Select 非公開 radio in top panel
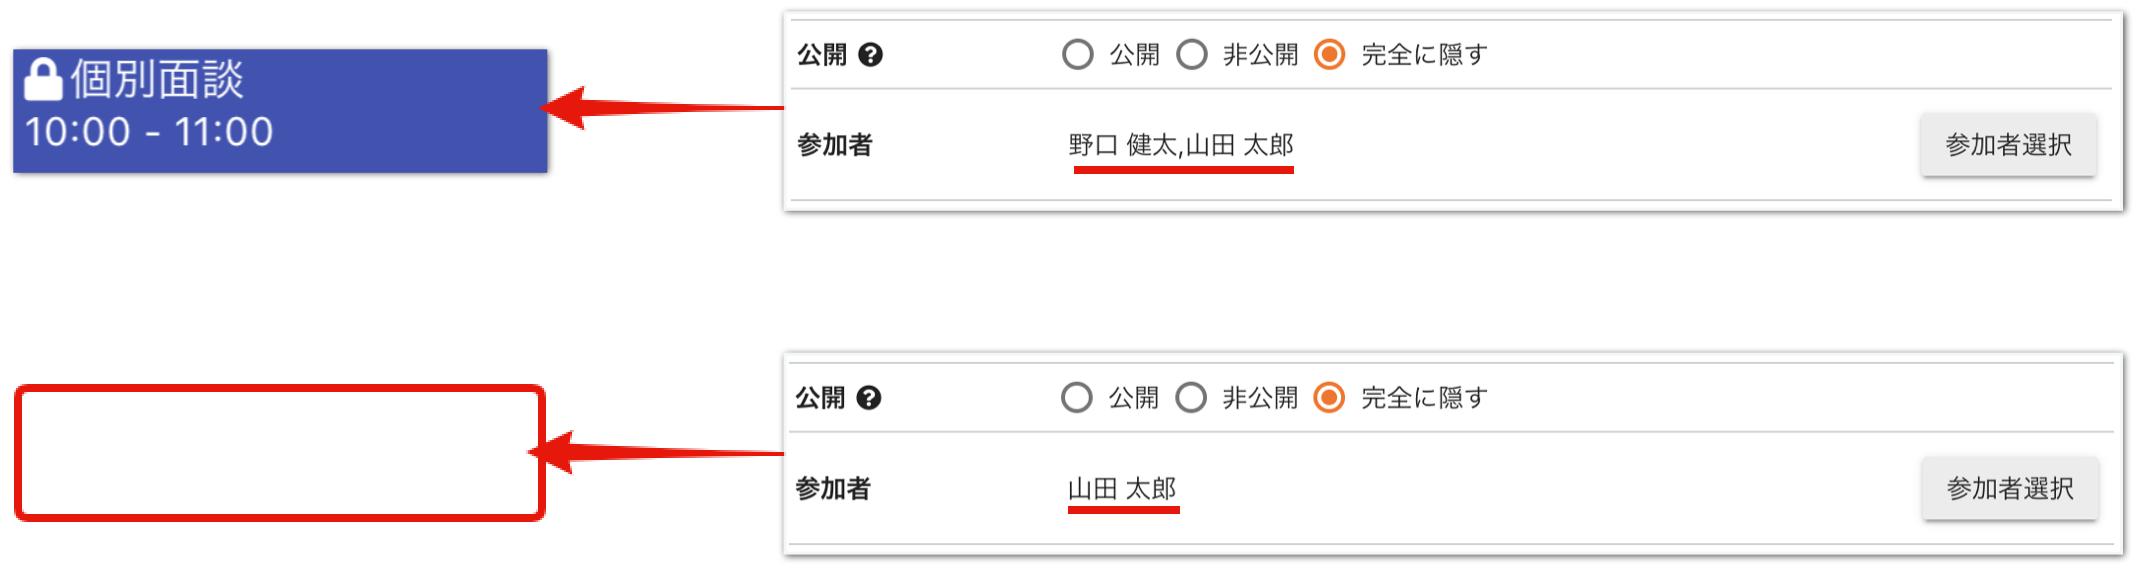The image size is (2138, 574). point(1191,54)
